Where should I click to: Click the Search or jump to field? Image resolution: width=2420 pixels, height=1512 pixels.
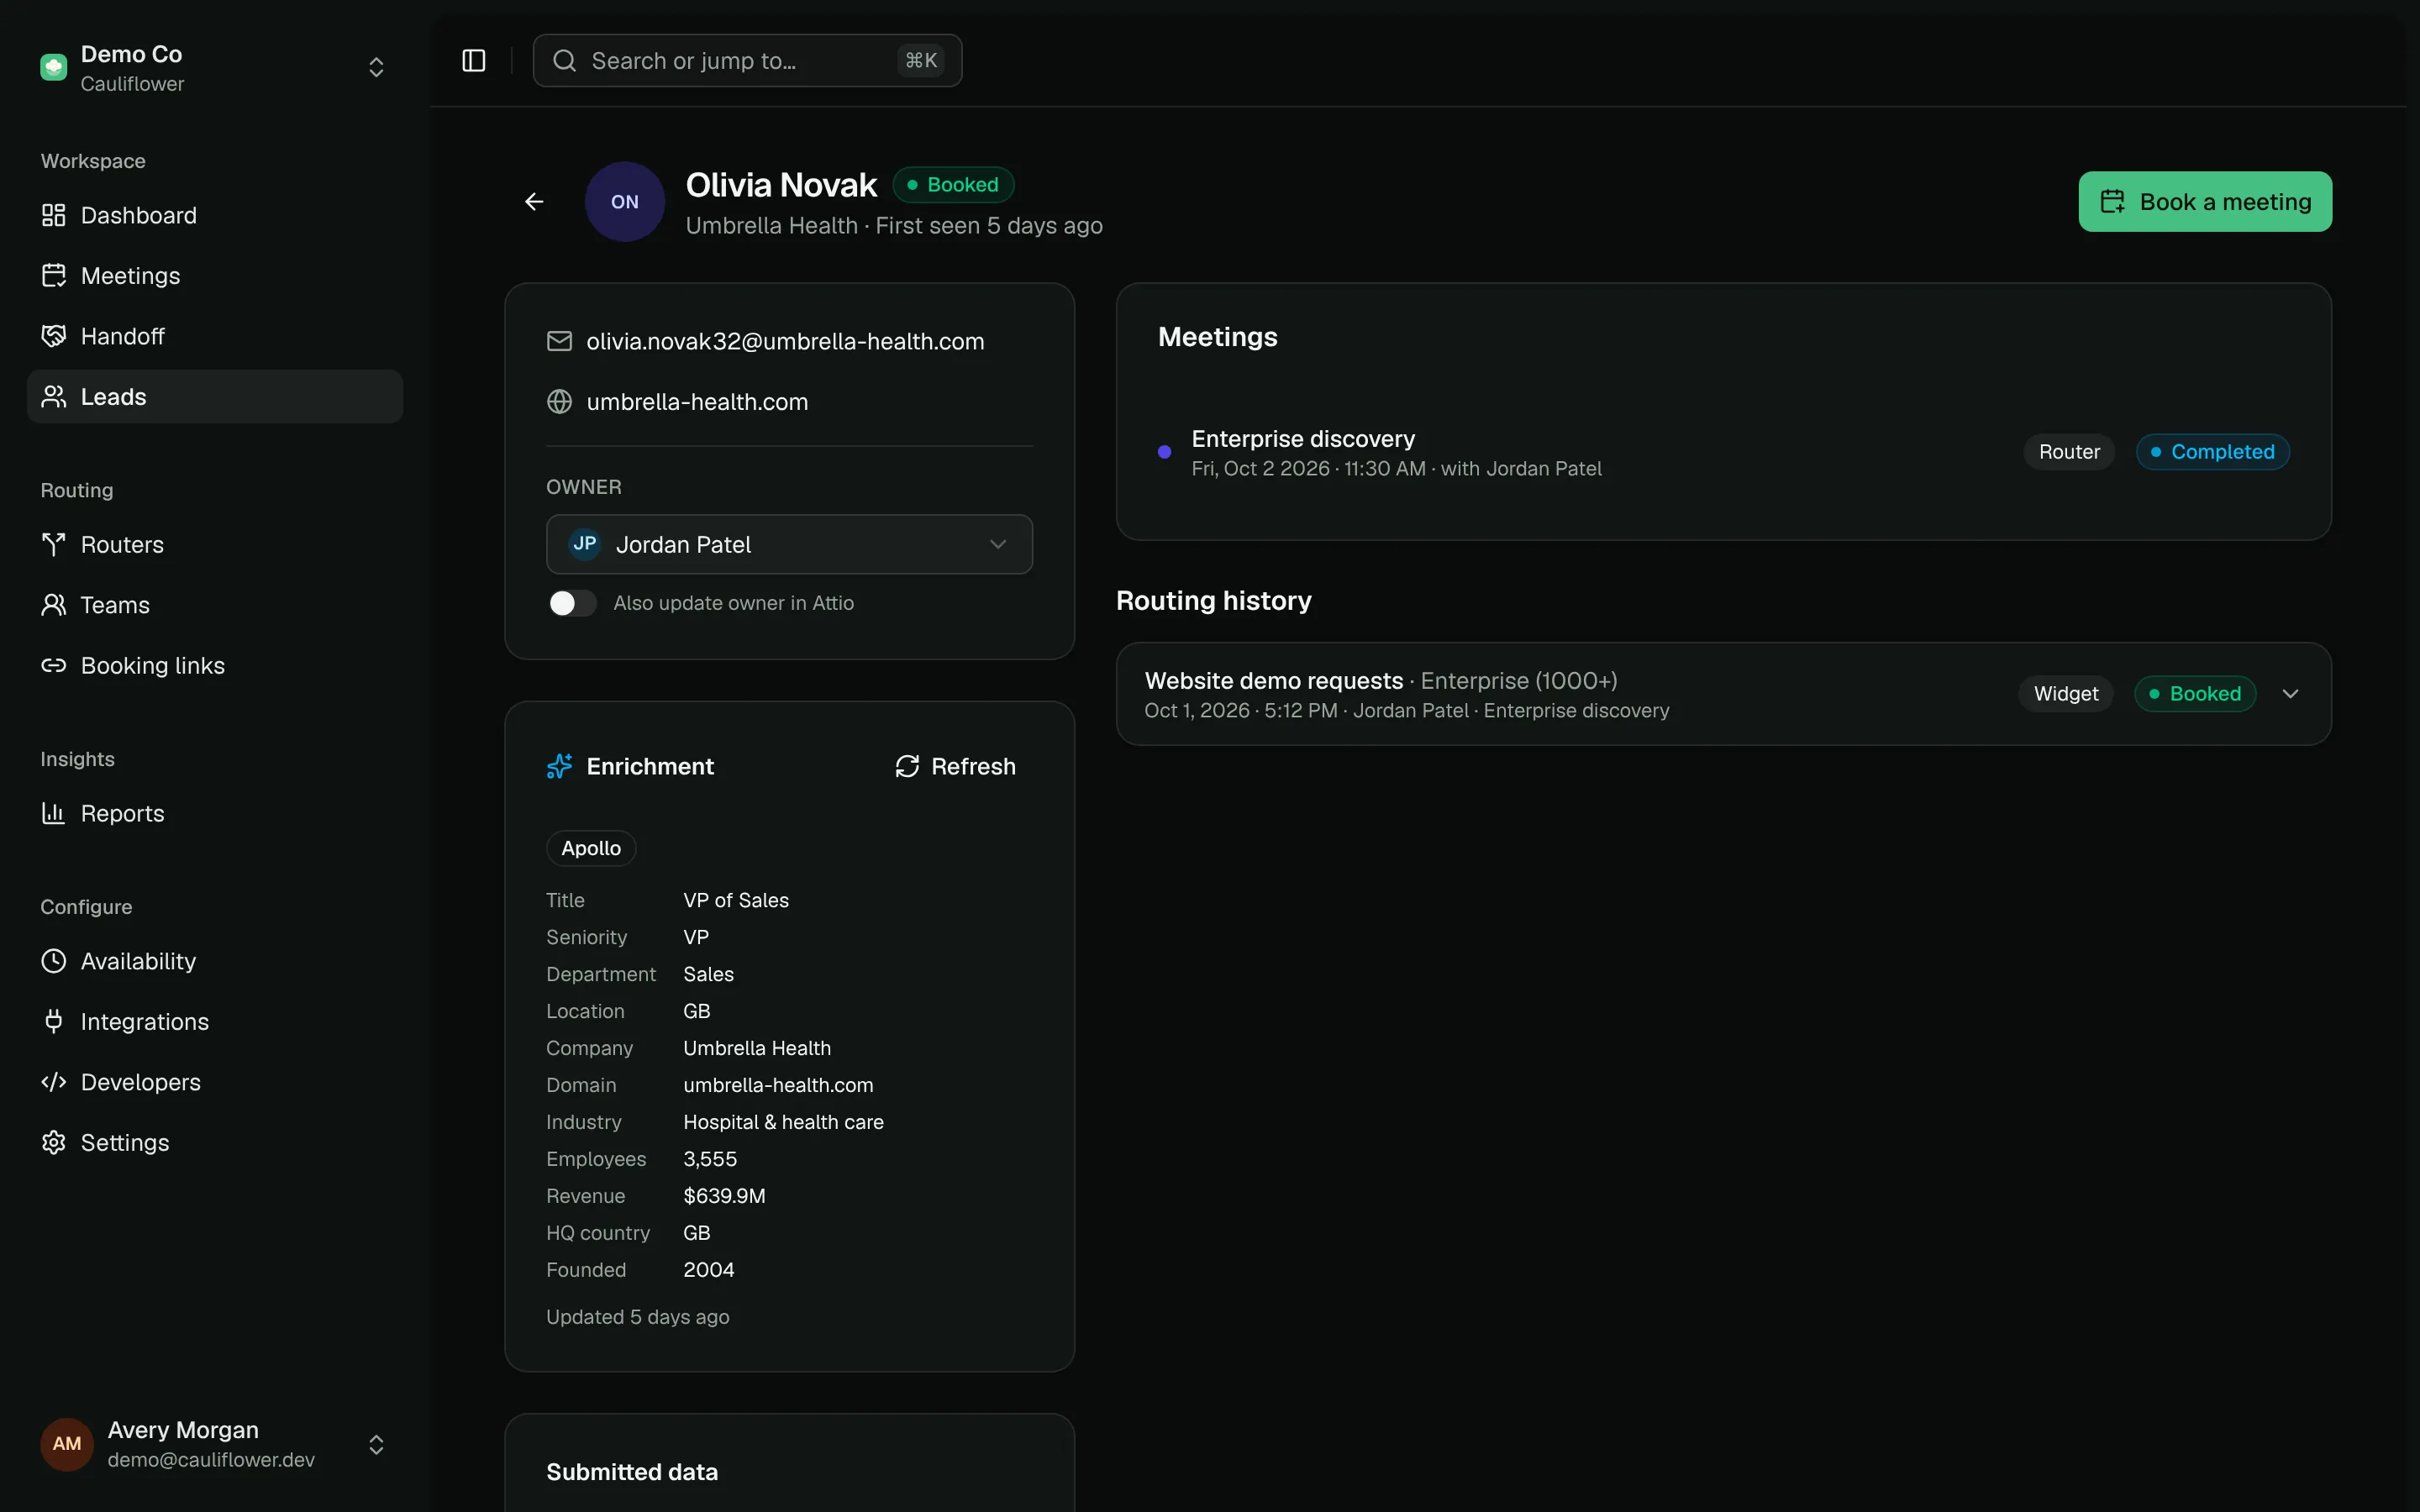(747, 61)
